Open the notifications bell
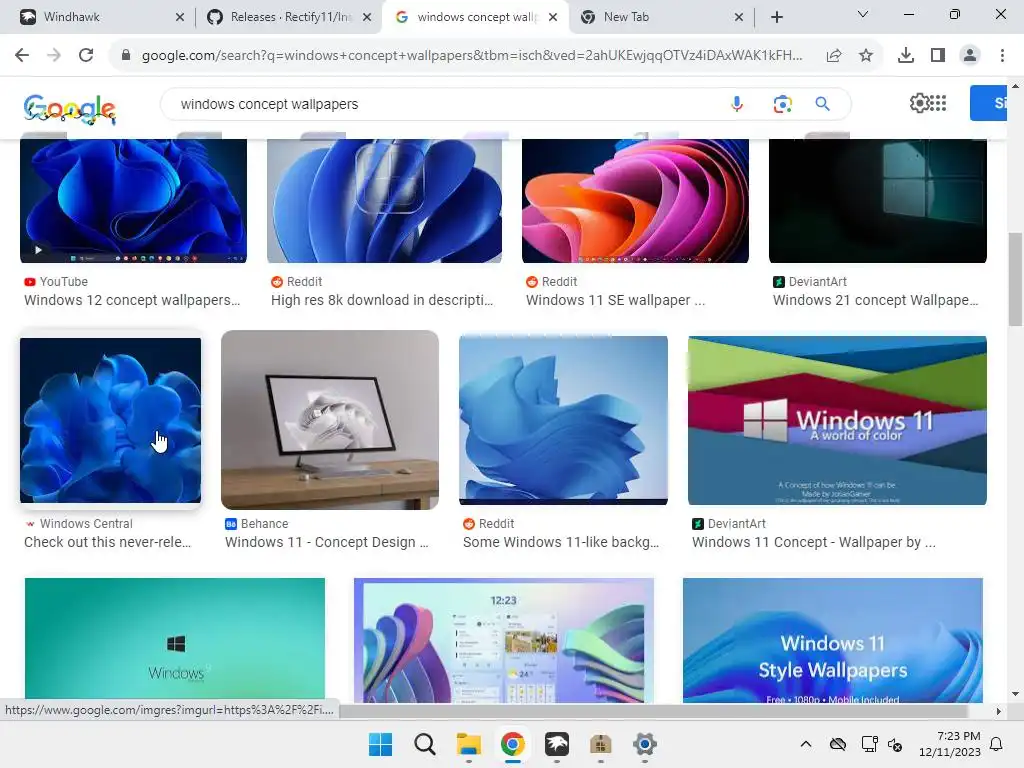 997,744
